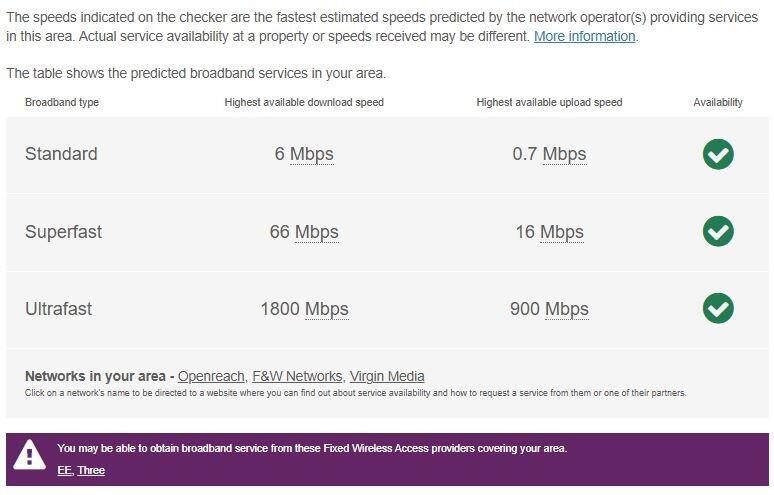Visit the F&W Networks link
774x495 pixels.
(x=297, y=376)
